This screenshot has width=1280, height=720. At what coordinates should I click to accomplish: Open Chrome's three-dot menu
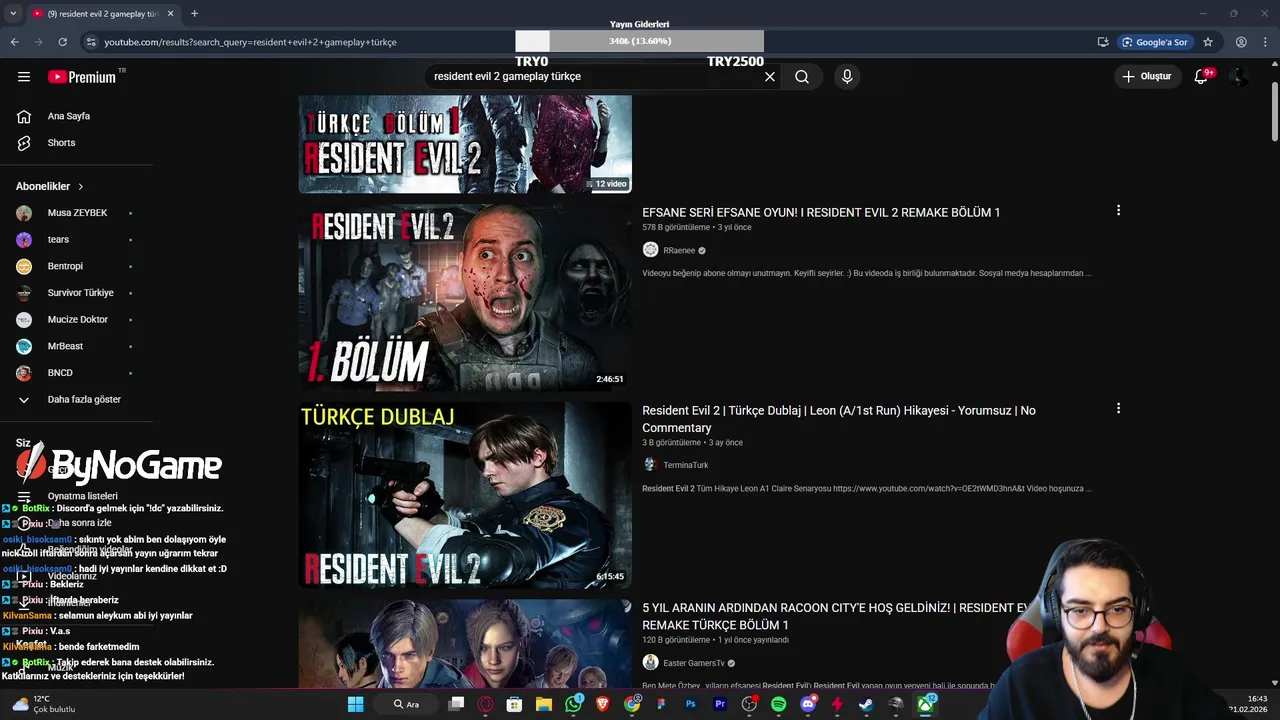pyautogui.click(x=1265, y=42)
